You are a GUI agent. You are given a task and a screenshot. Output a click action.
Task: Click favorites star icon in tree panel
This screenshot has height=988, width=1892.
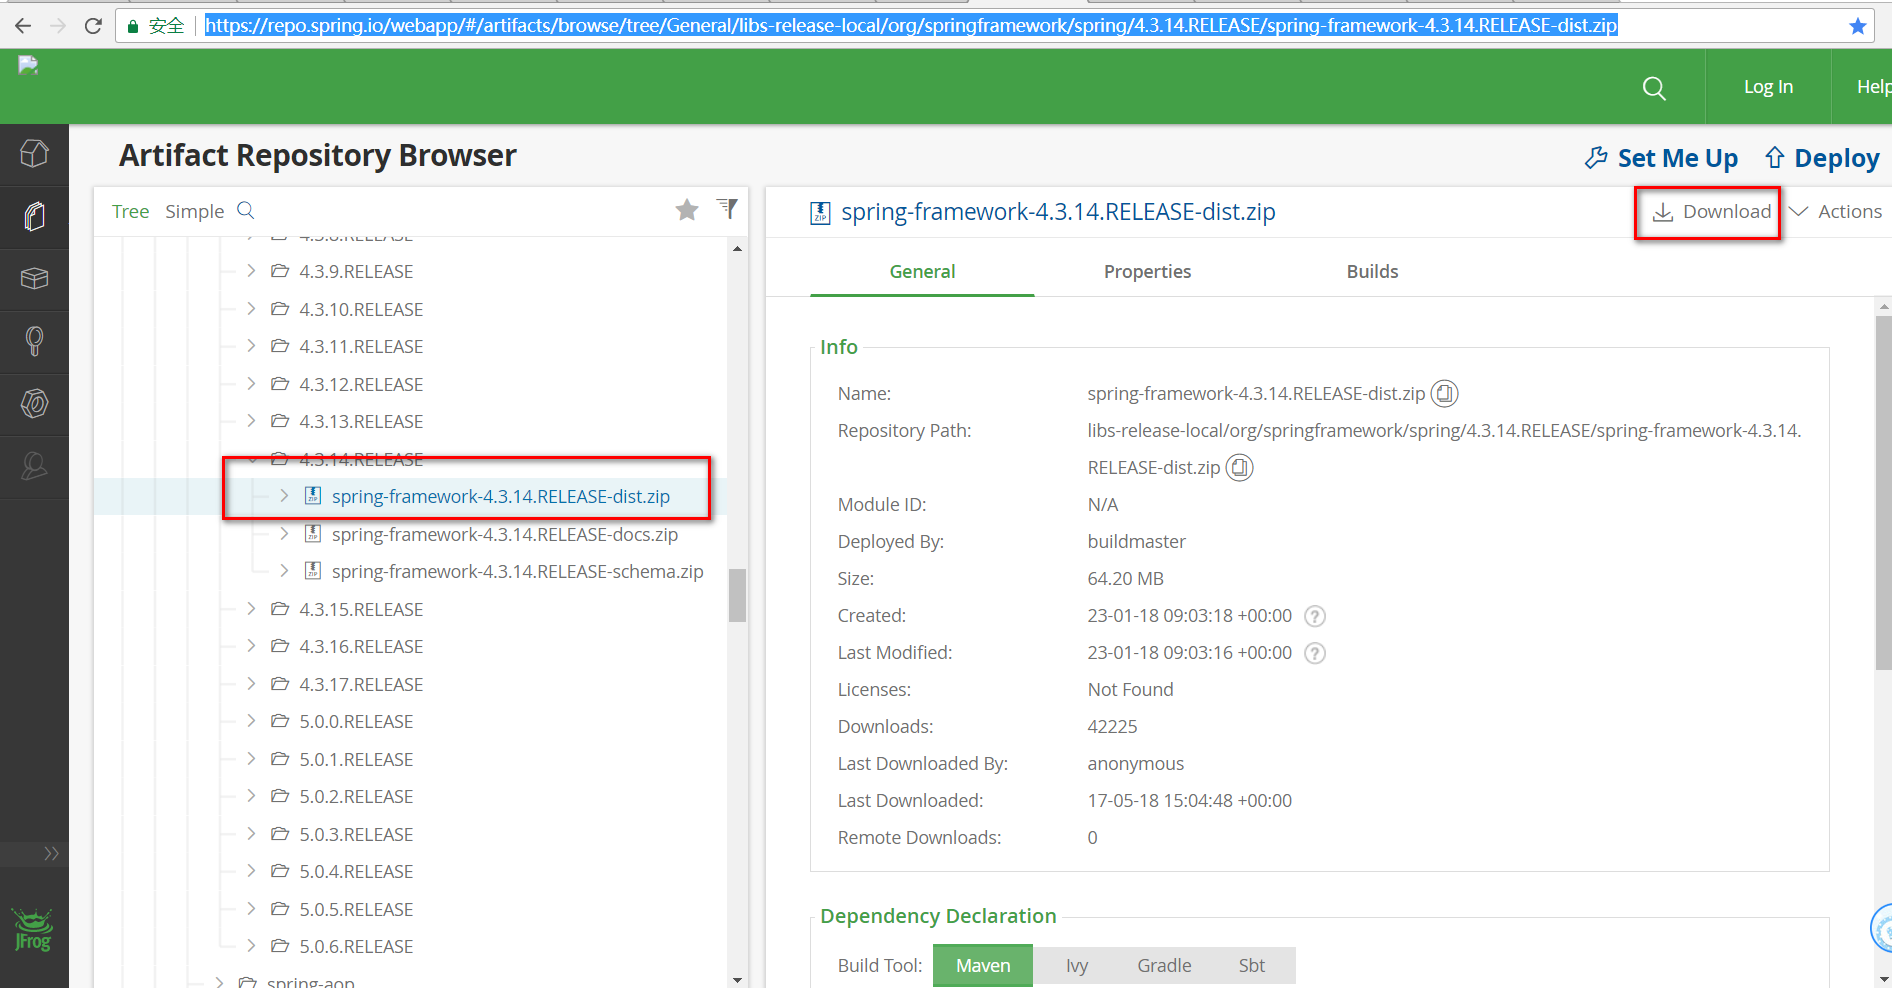[x=687, y=210]
